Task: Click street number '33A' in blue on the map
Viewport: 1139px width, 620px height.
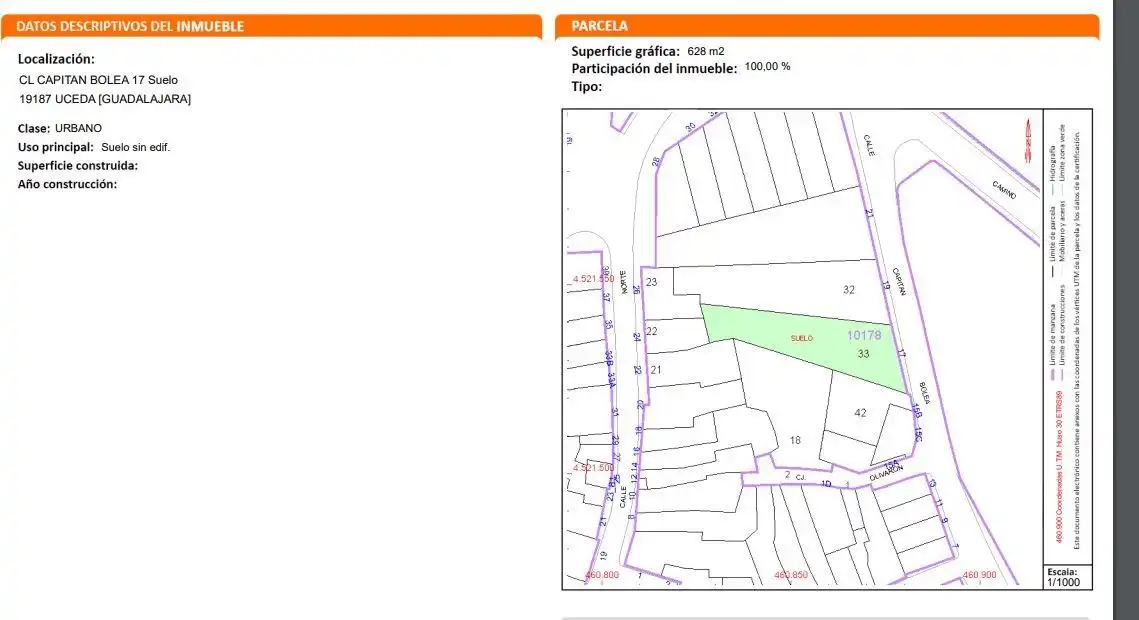Action: click(x=612, y=380)
